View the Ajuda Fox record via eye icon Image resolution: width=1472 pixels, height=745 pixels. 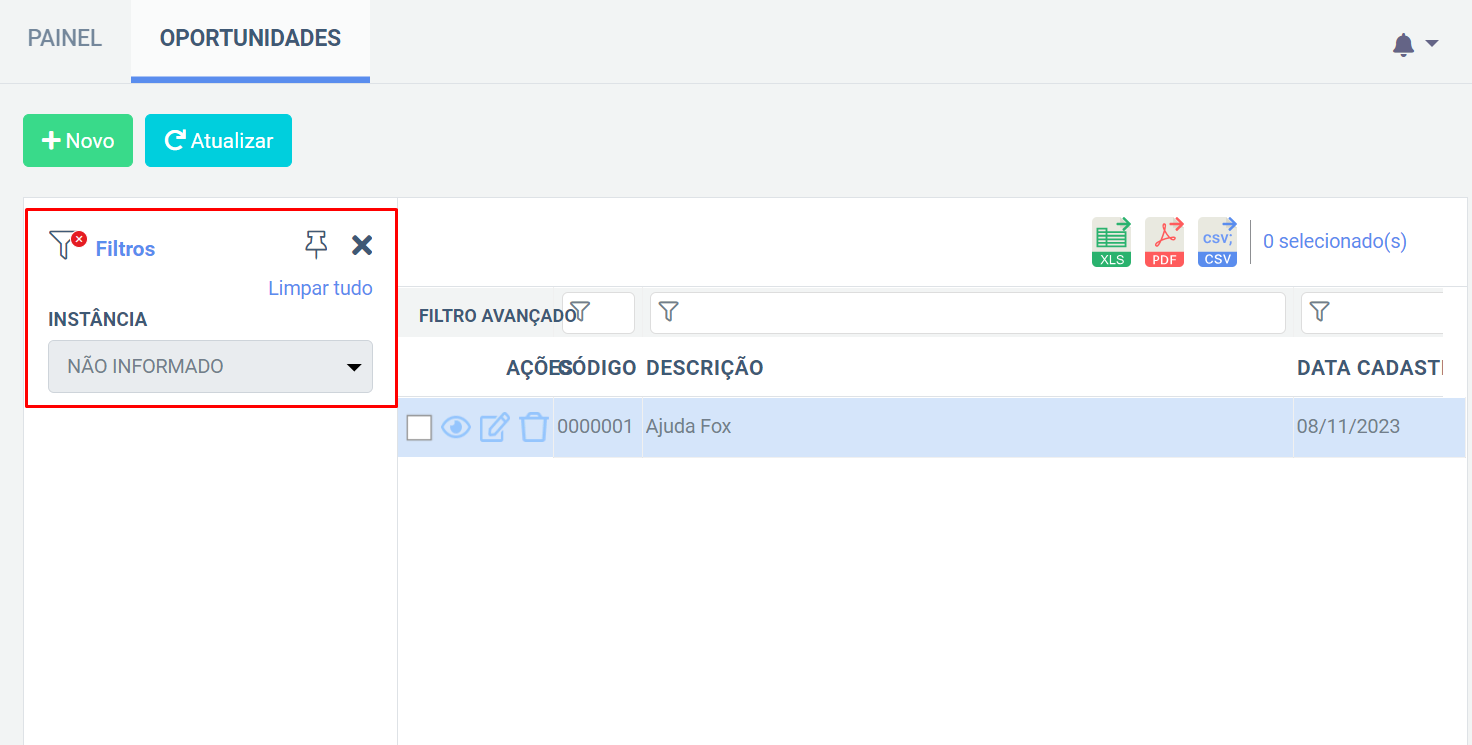tap(456, 427)
